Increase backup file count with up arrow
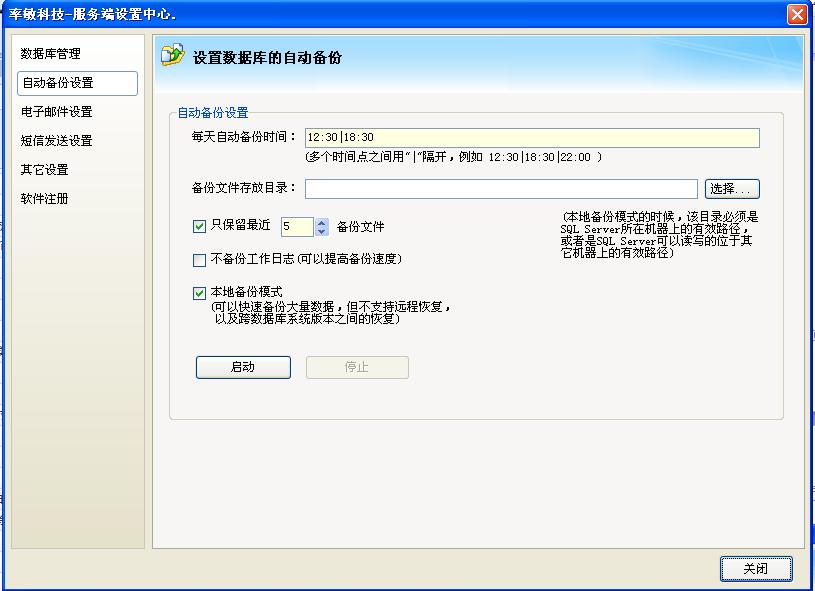Screen dimensions: 815x591 click(322, 222)
